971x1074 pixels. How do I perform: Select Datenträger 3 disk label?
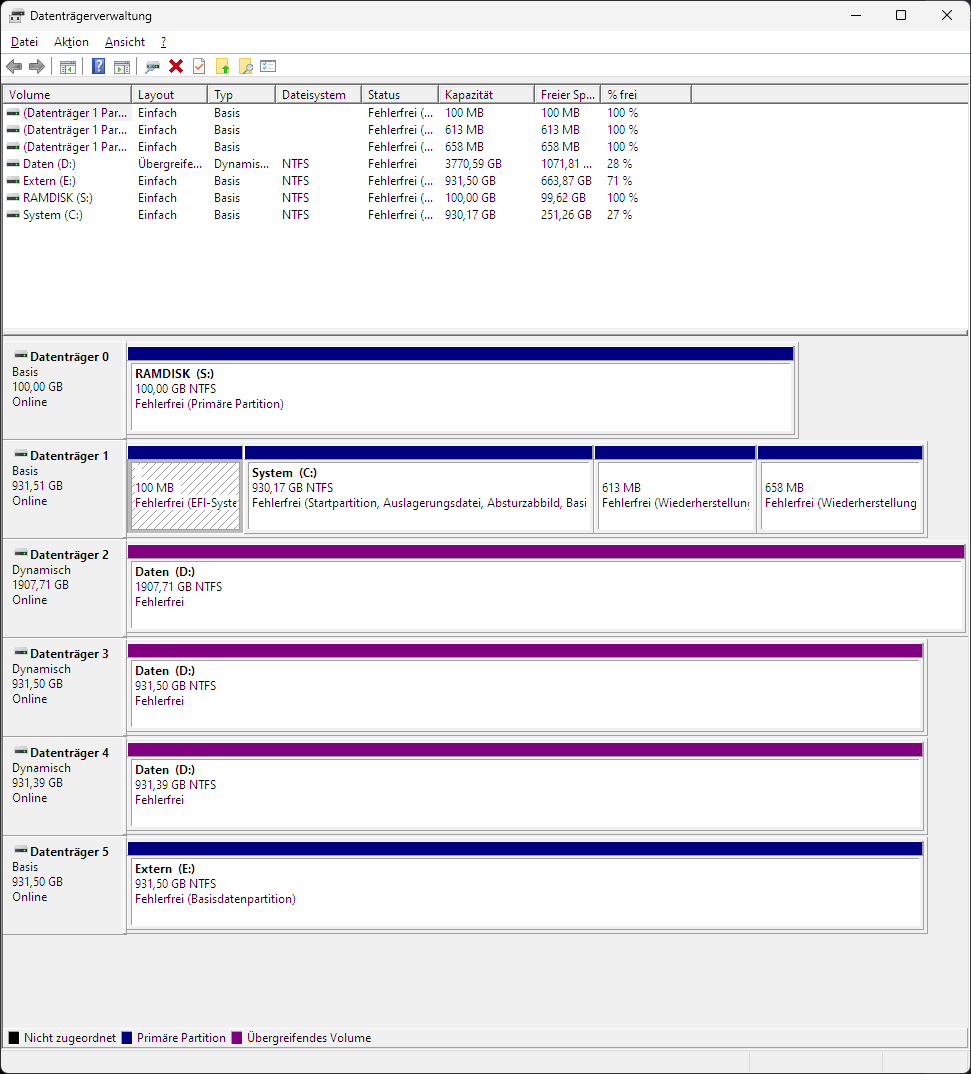click(64, 688)
